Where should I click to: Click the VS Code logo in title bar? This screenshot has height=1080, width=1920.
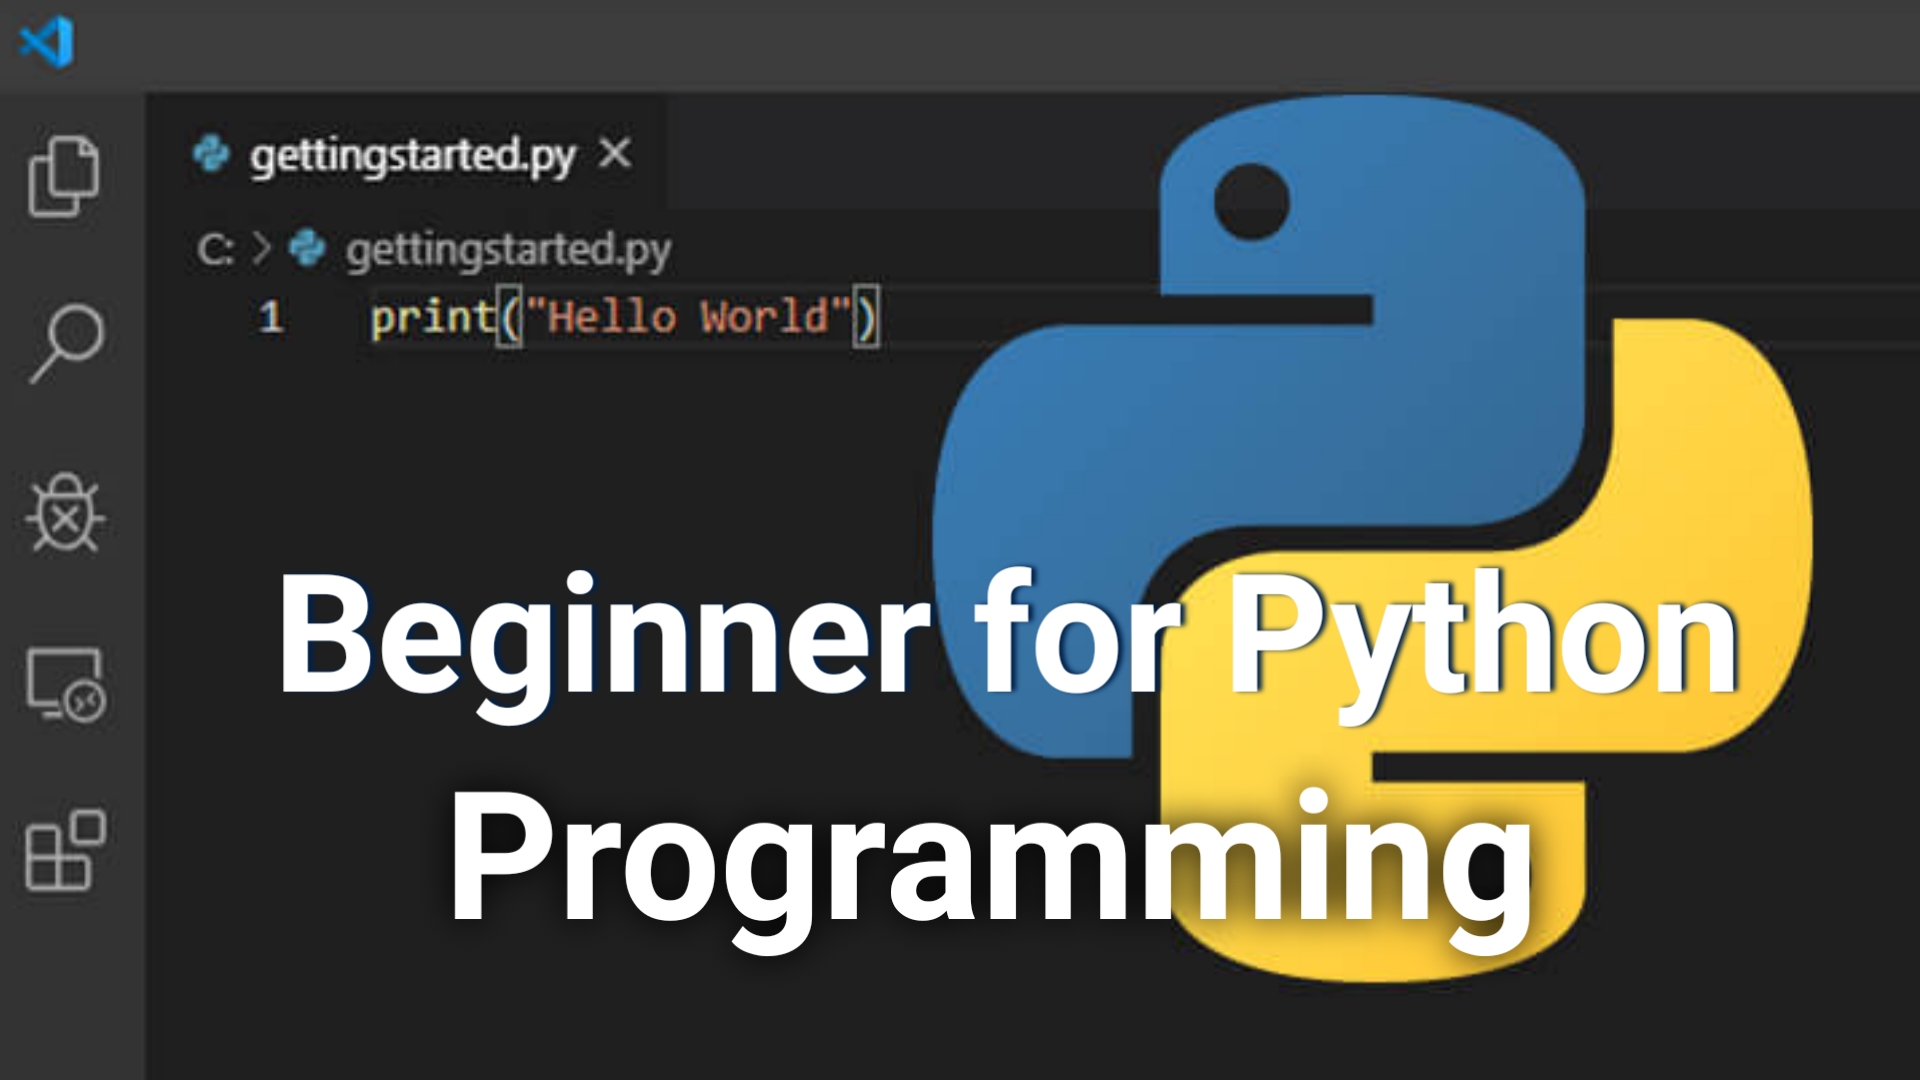click(46, 42)
